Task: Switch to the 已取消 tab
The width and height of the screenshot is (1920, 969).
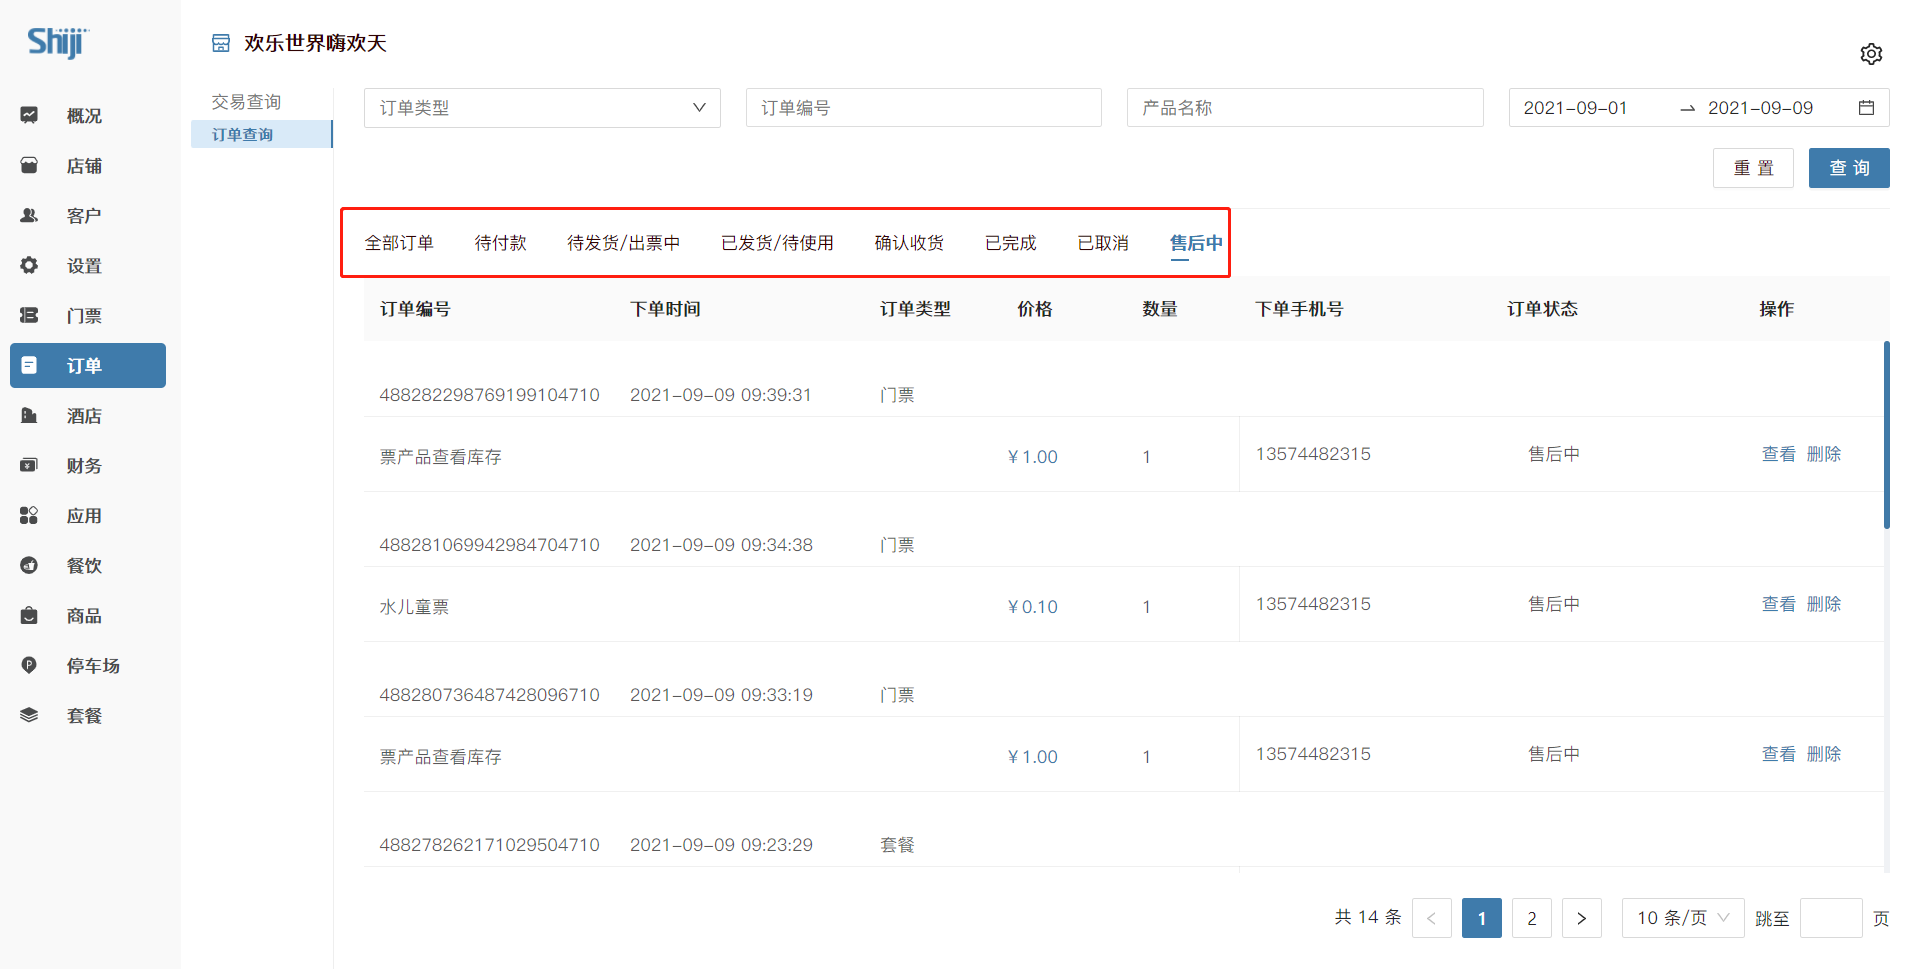Action: (1103, 243)
